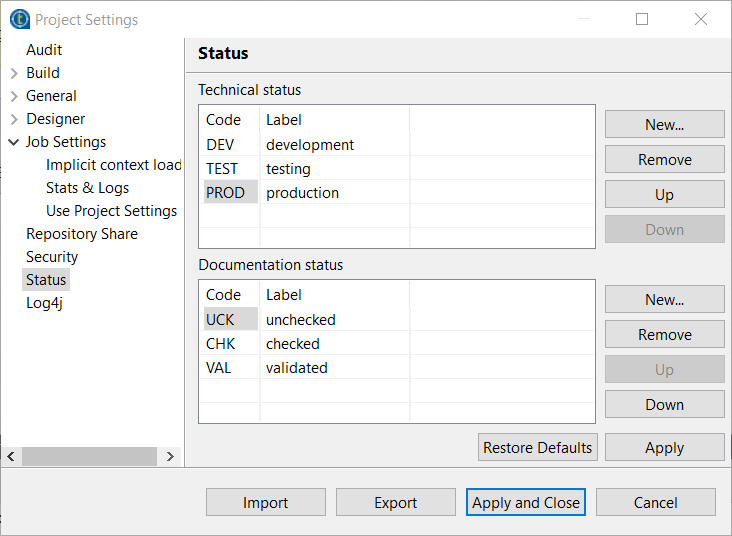Open the Security settings page
732x536 pixels.
52,257
